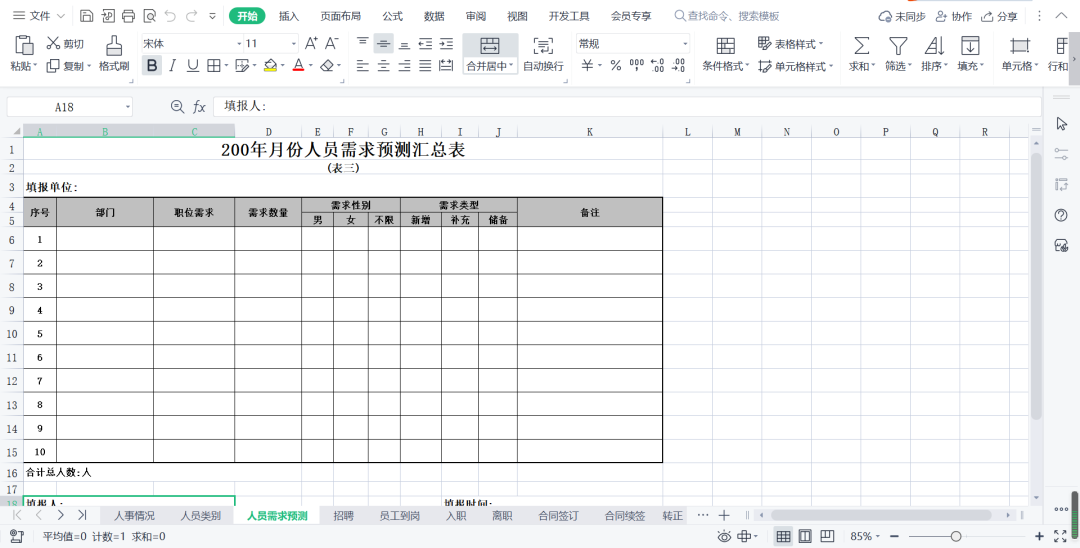Click the fill color bucket swatch
The width and height of the screenshot is (1080, 548).
270,65
